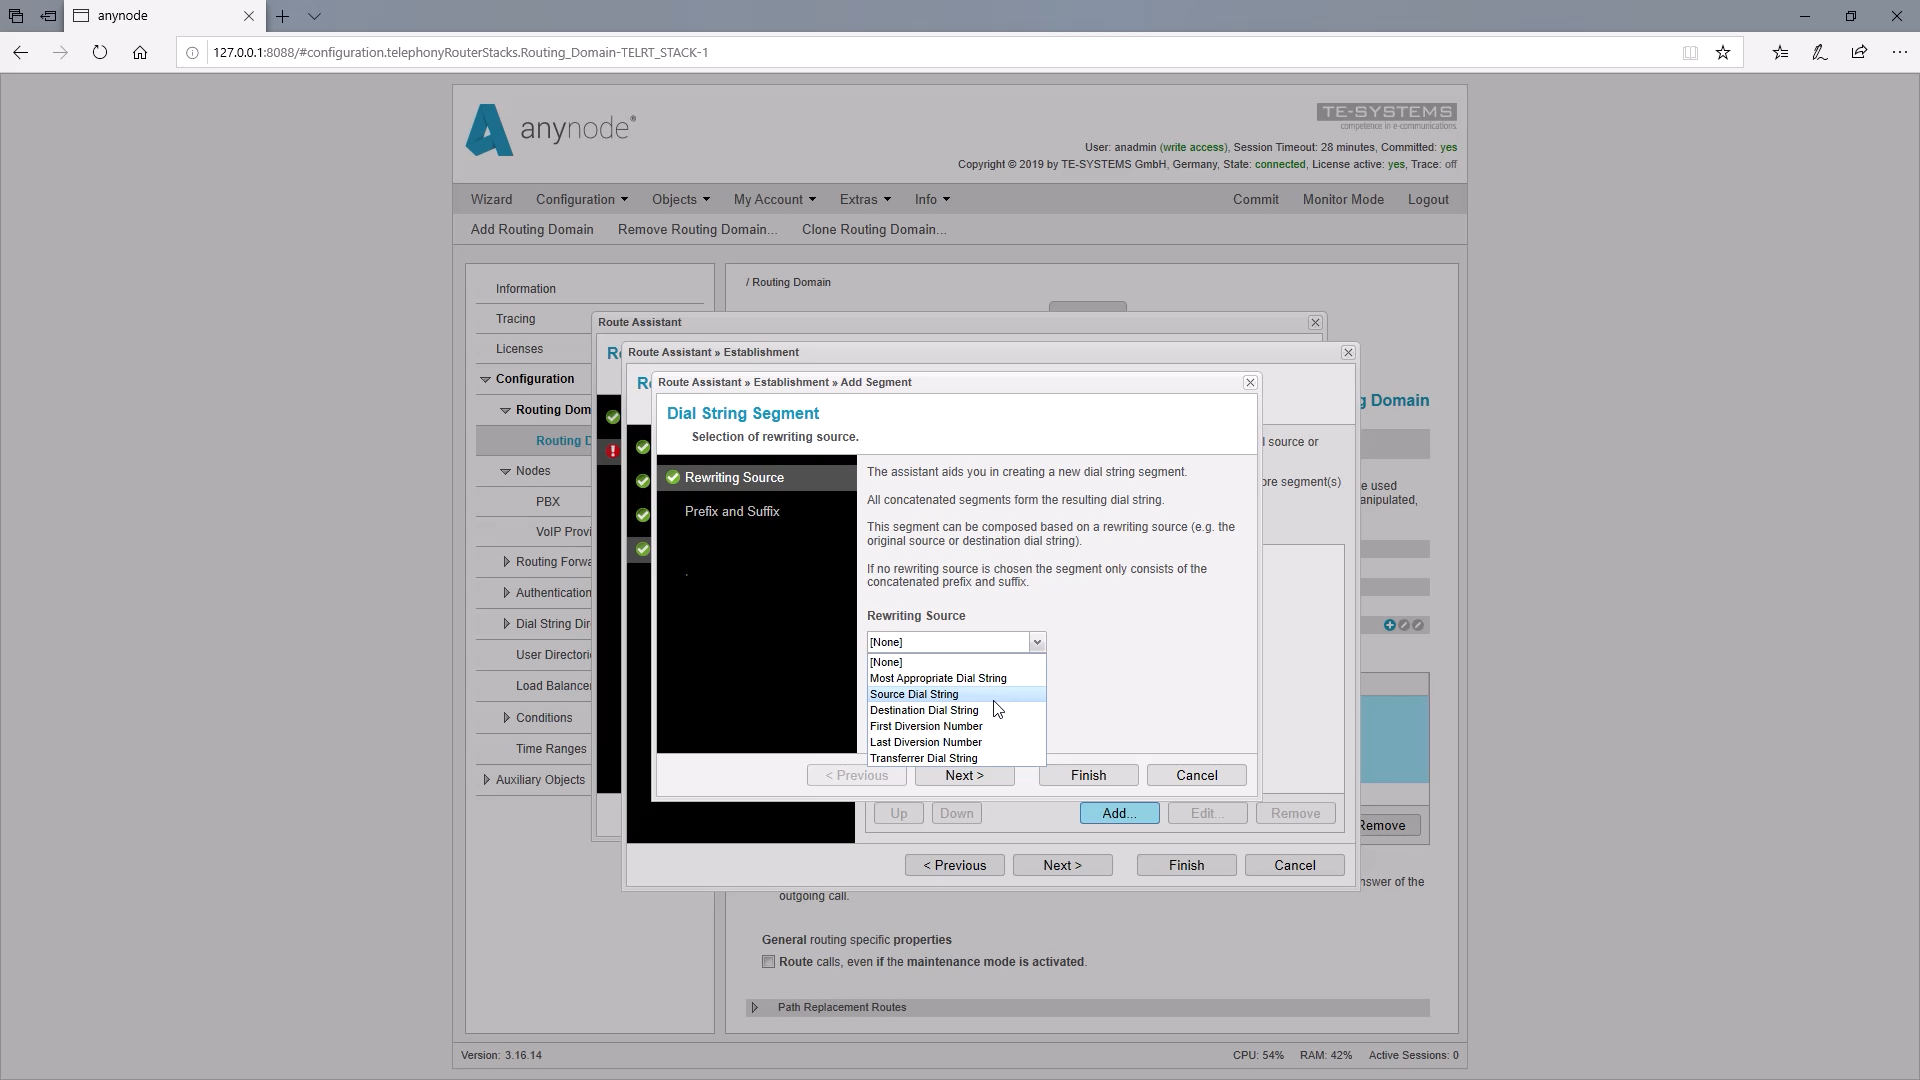Open the My Account menu
The image size is (1920, 1080).
point(774,200)
